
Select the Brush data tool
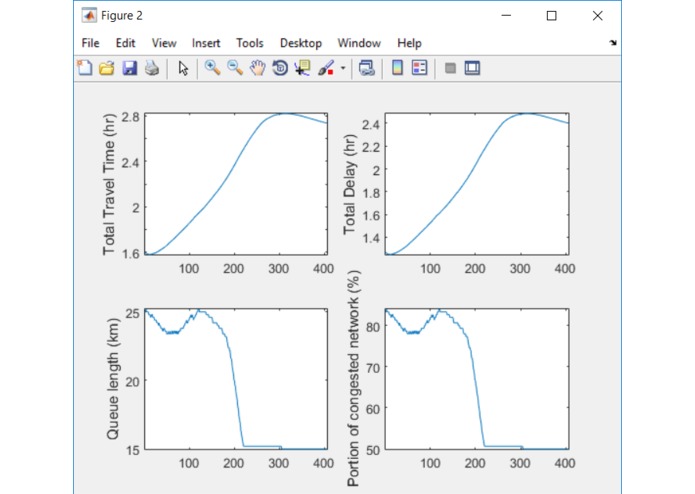coord(326,68)
